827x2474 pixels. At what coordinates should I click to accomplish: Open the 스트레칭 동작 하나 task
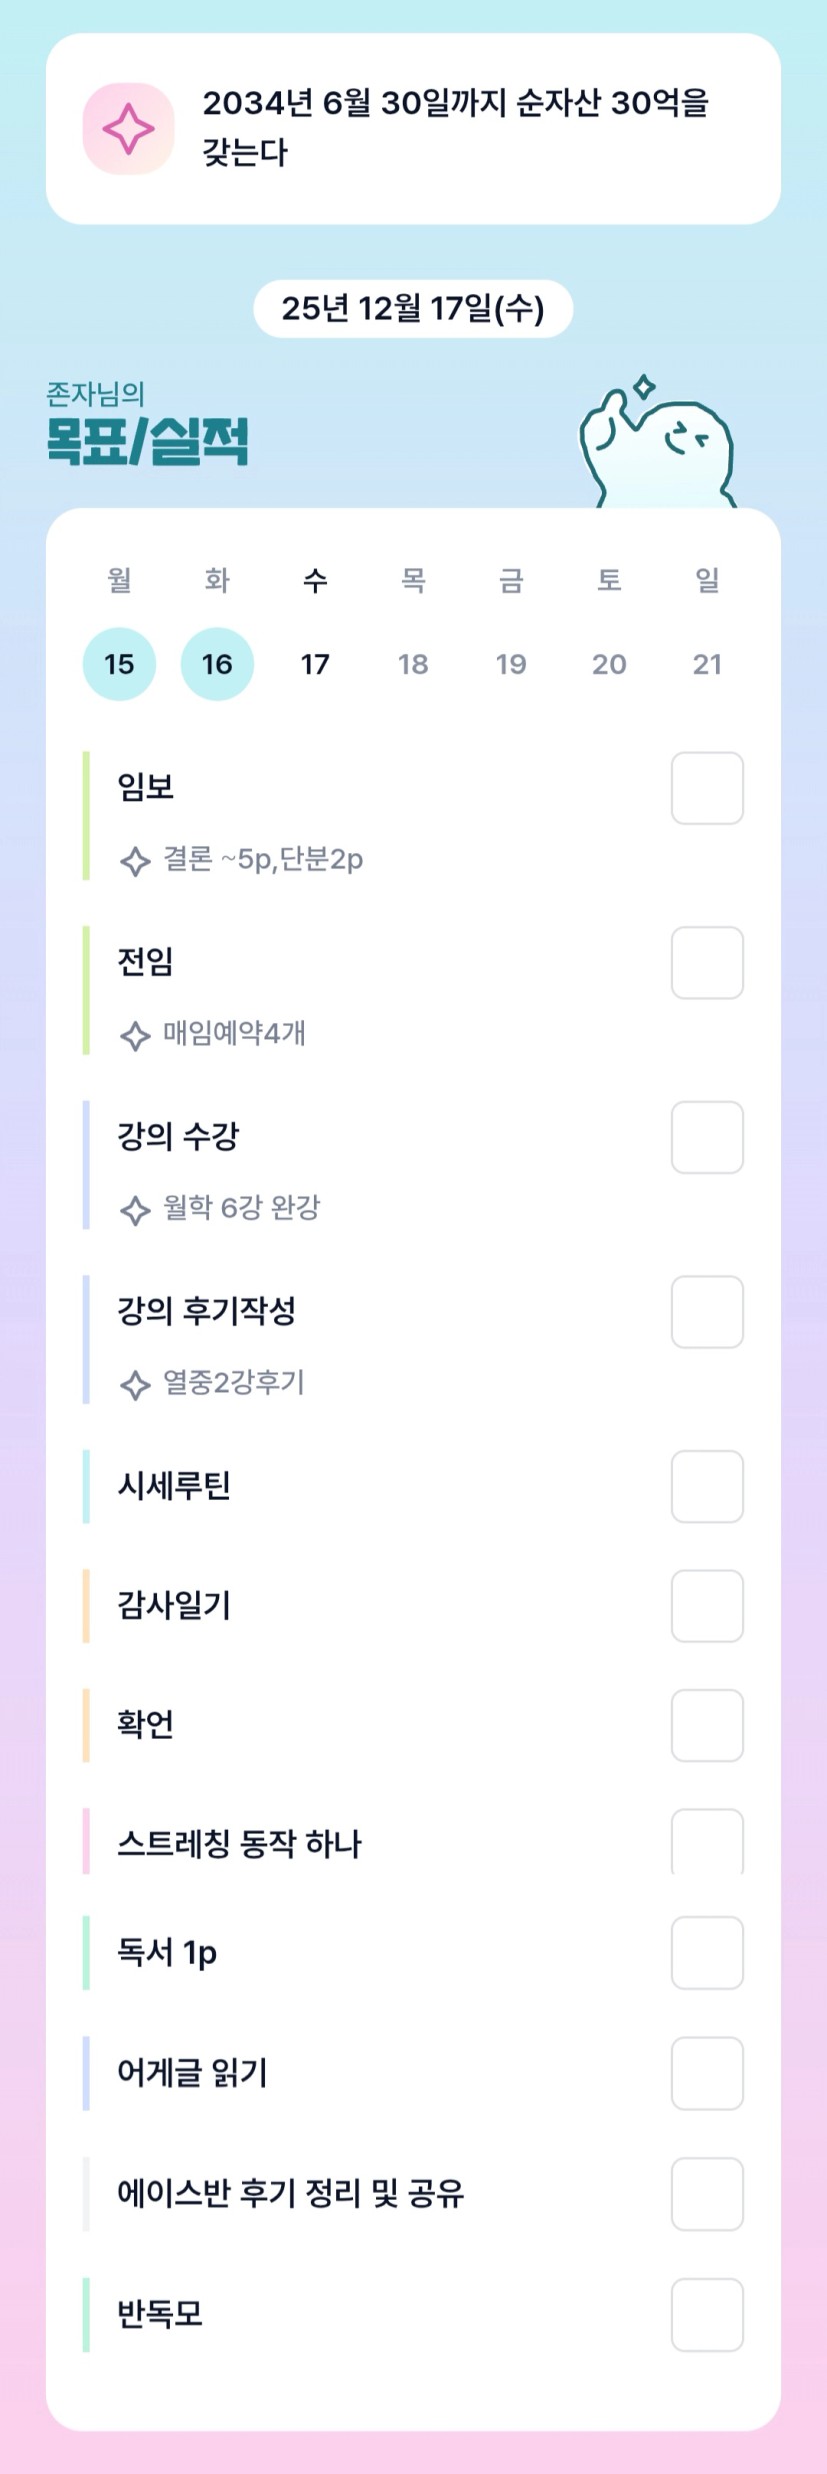tap(239, 1843)
